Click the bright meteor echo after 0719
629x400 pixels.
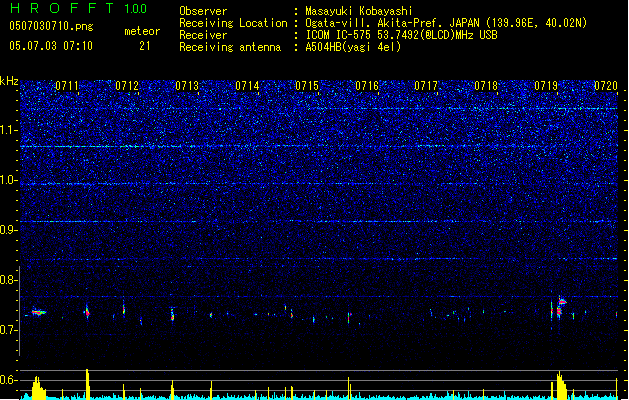pyautogui.click(x=560, y=308)
